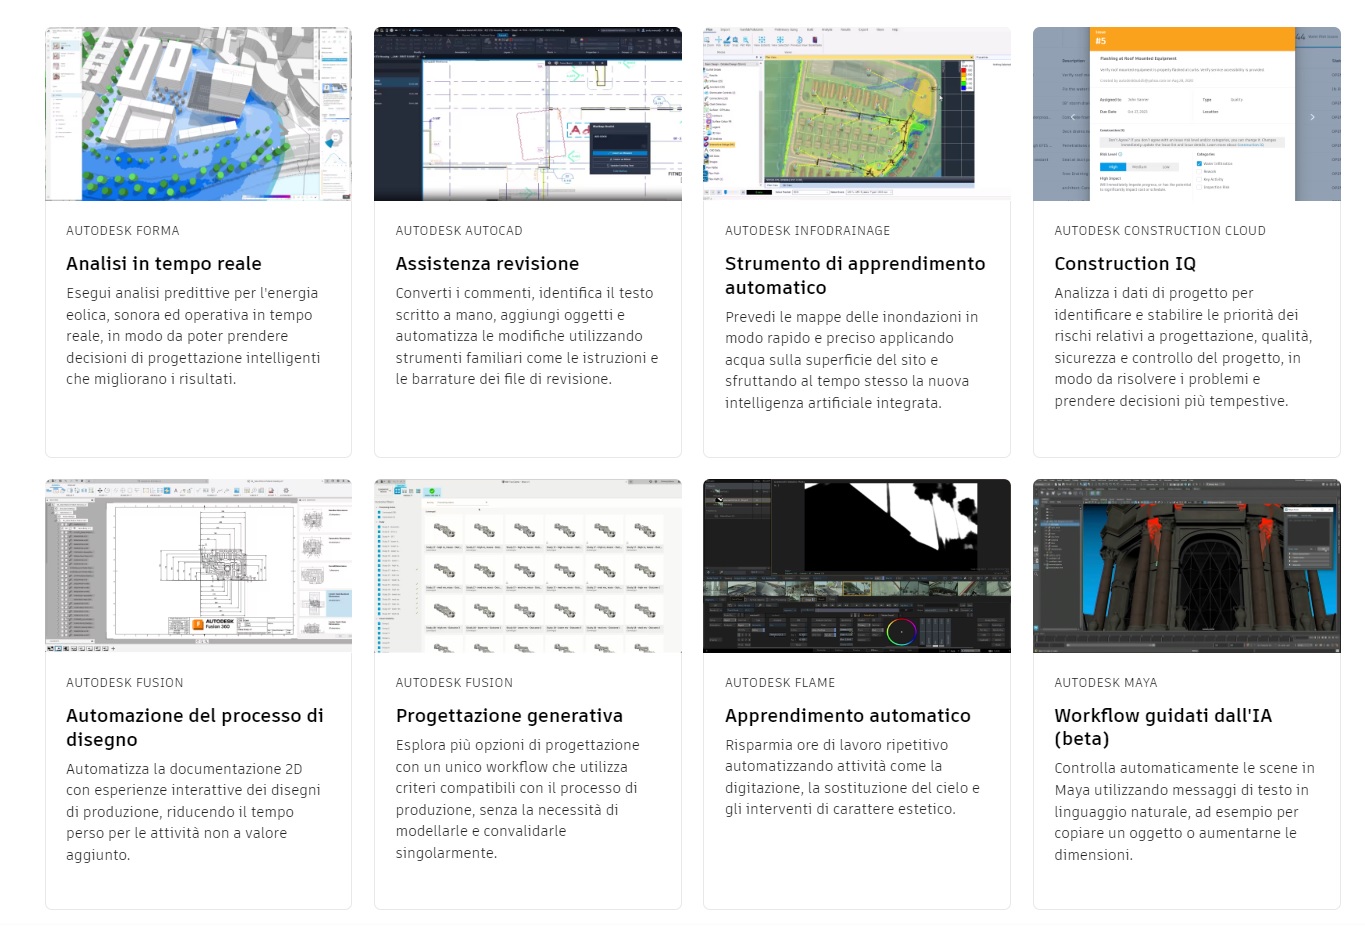This screenshot has height=937, width=1365.
Task: Open the AutoCAD revision screenshot thumbnail
Action: coord(528,114)
